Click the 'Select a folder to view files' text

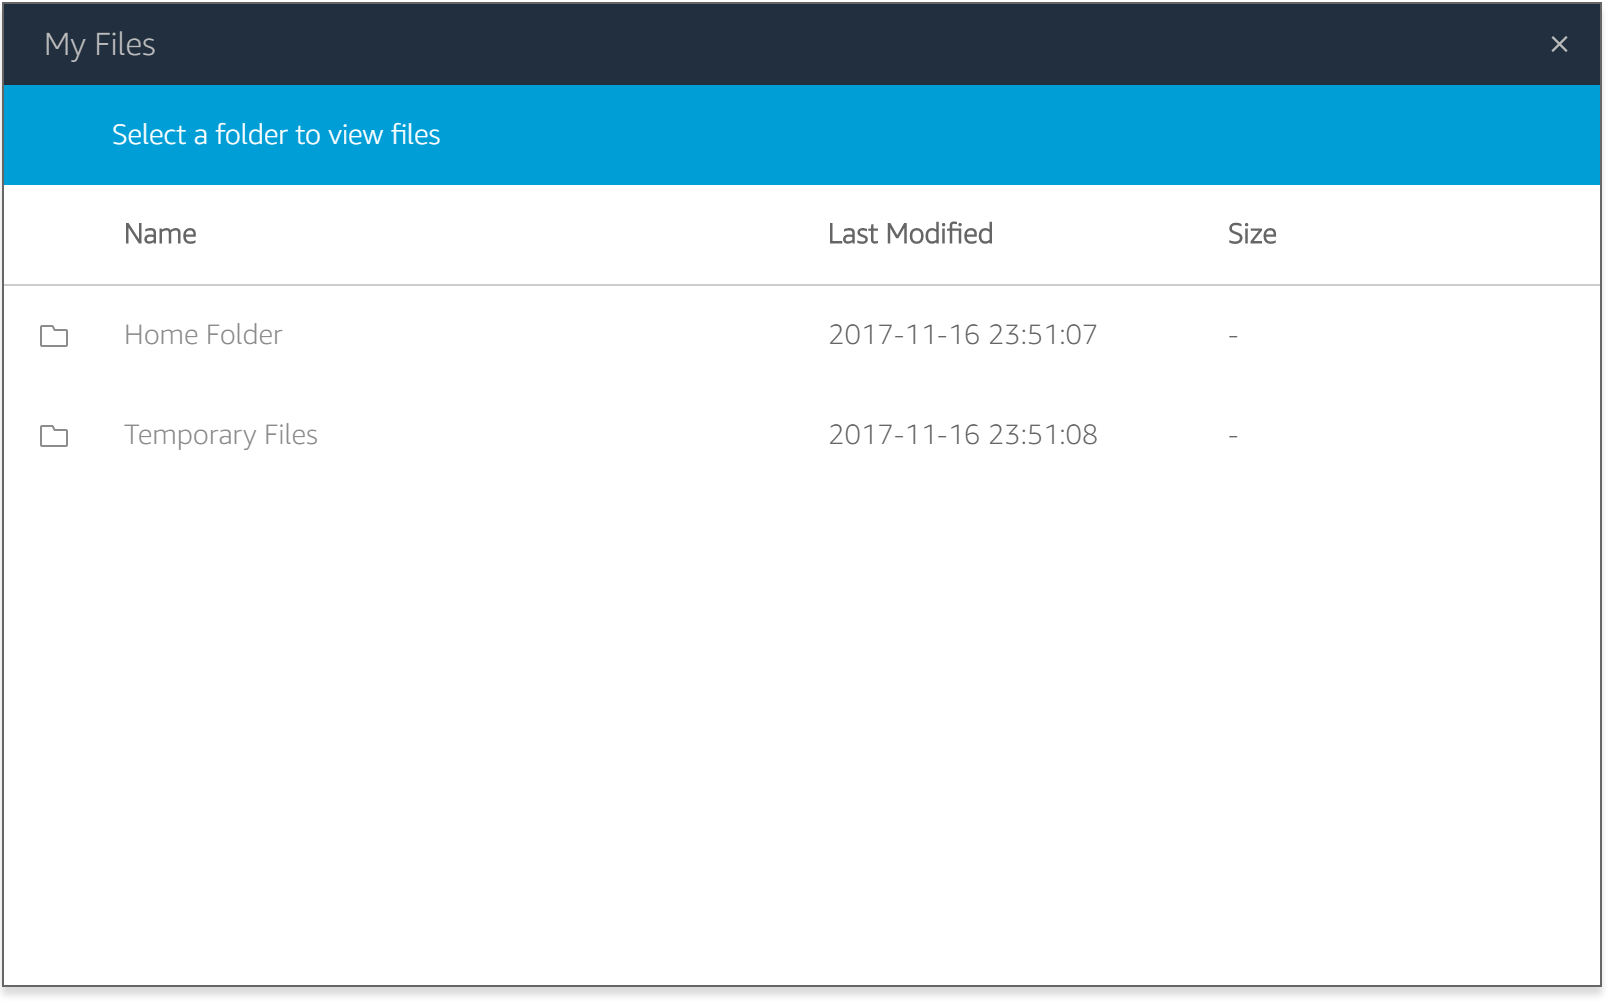pos(276,135)
